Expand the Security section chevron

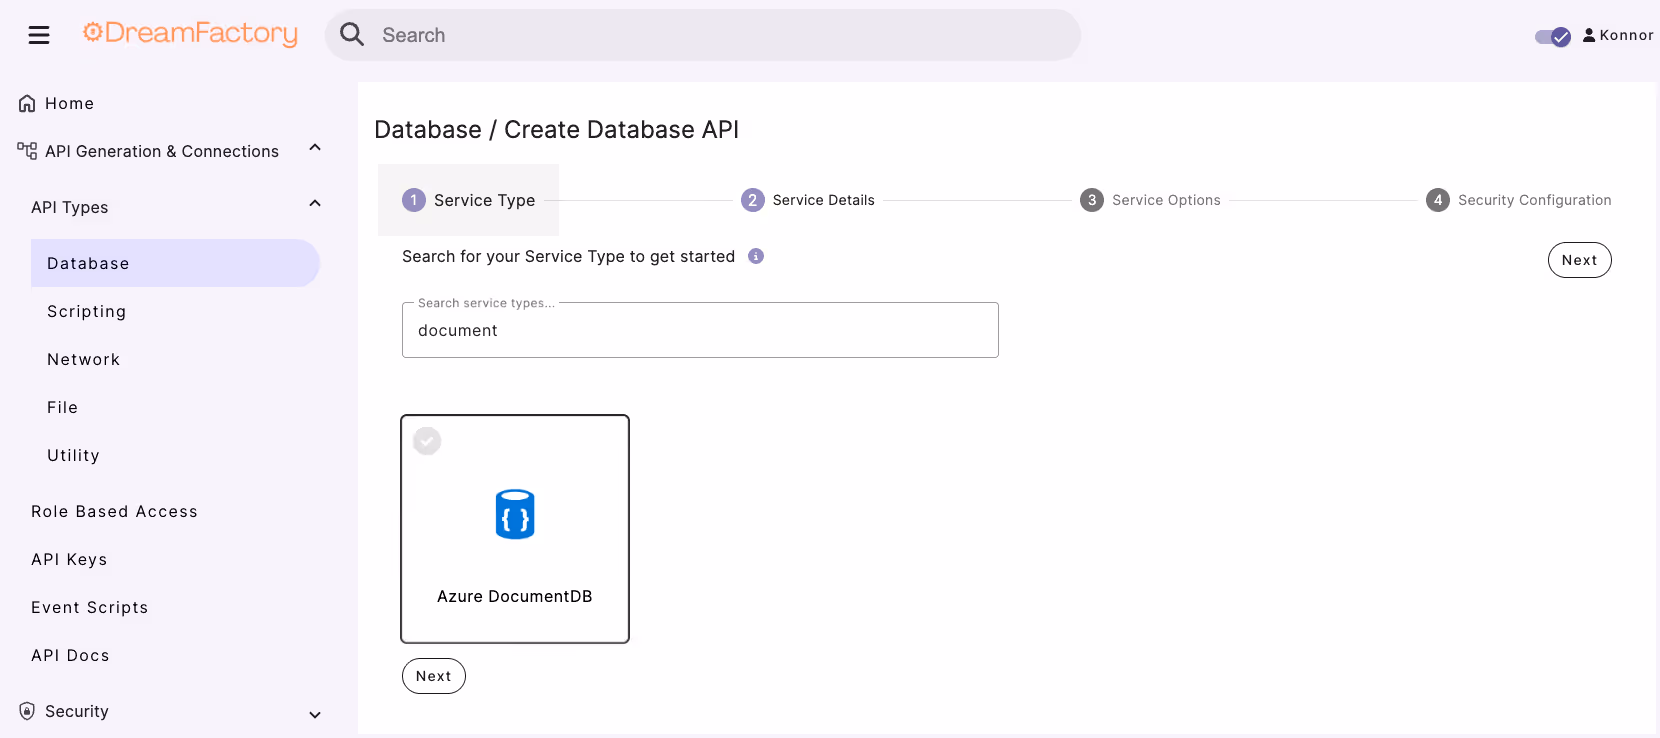[315, 714]
